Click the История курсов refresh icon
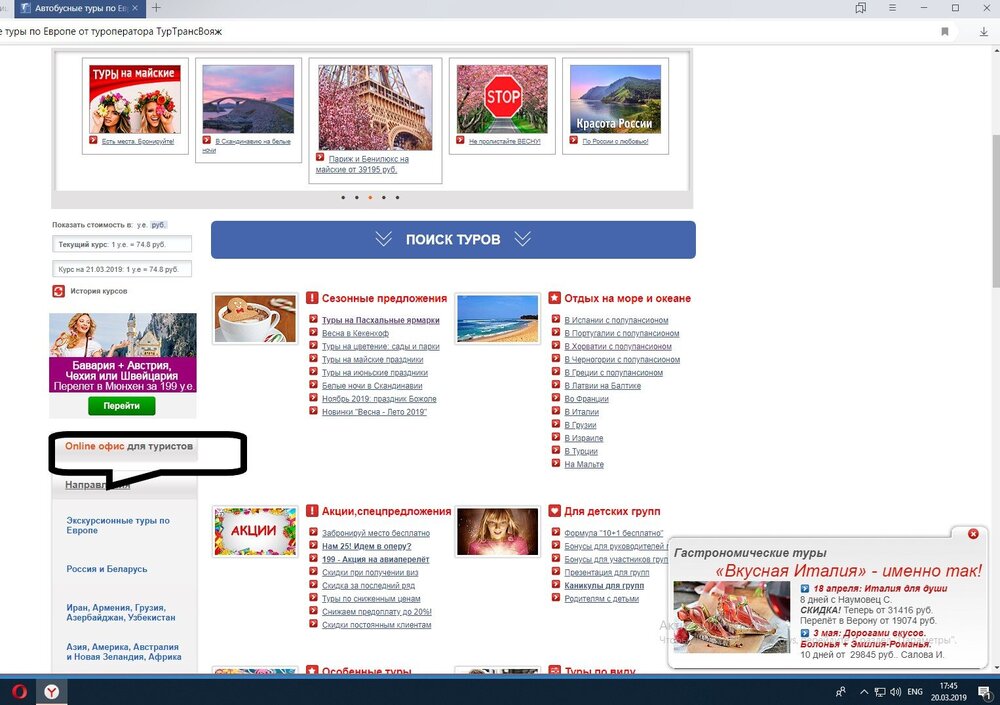1000x705 pixels. pyautogui.click(x=59, y=291)
